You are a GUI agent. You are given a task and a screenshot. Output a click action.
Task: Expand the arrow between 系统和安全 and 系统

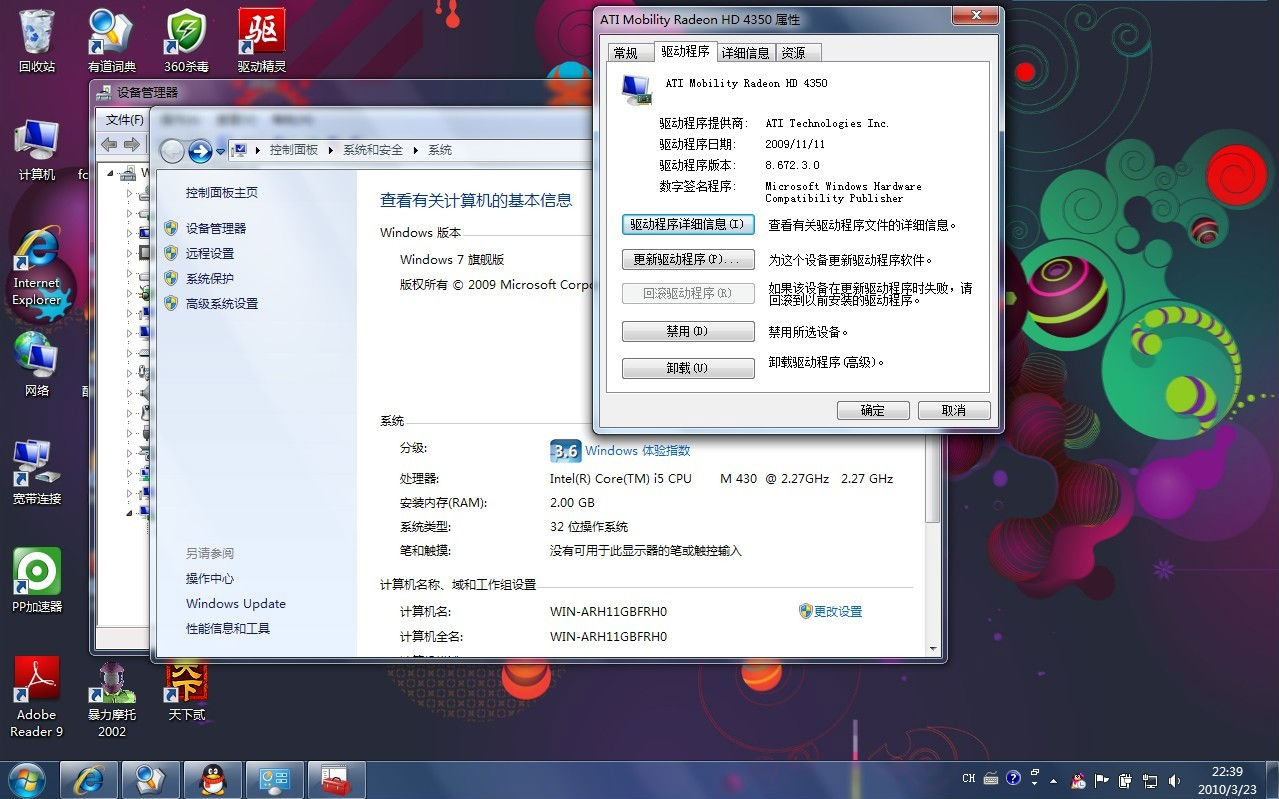(416, 150)
